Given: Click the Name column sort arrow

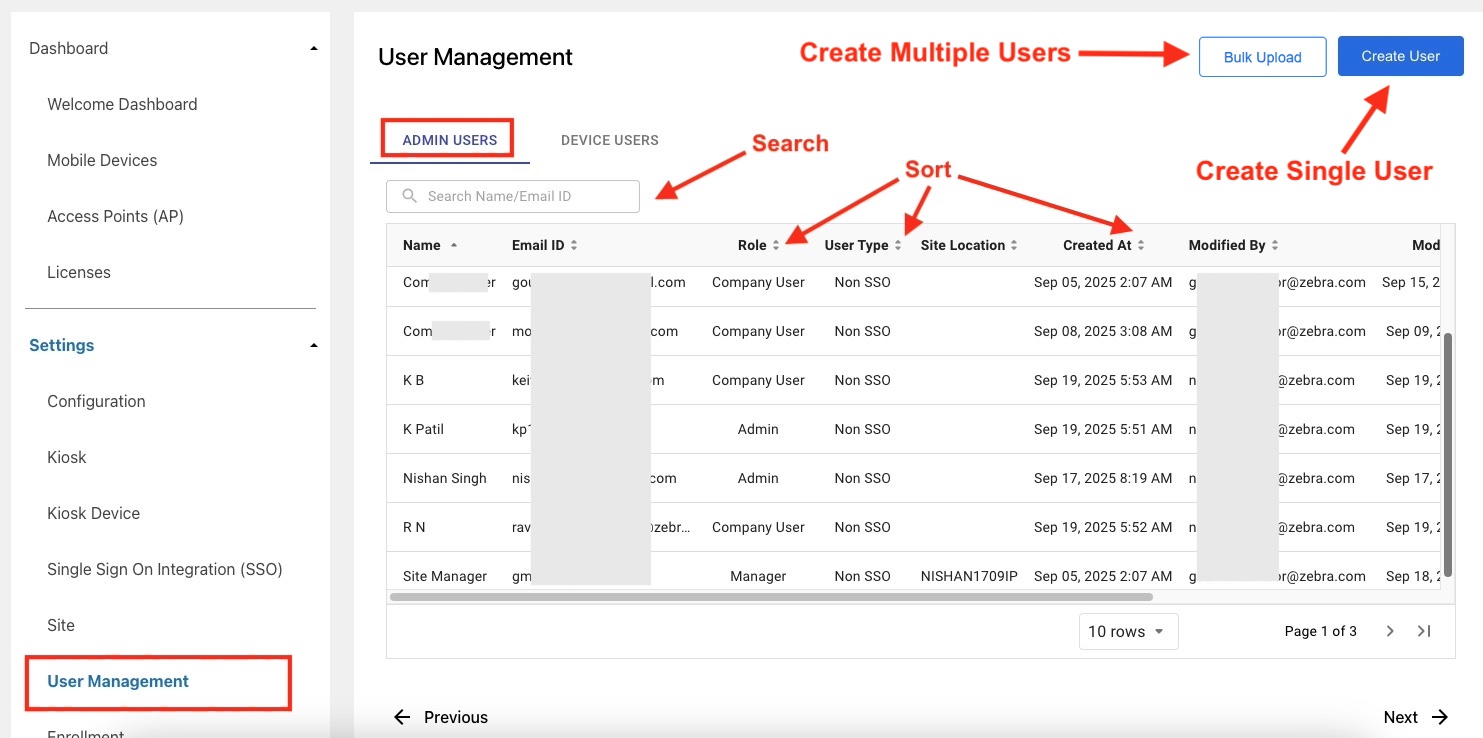Looking at the screenshot, I should point(454,245).
